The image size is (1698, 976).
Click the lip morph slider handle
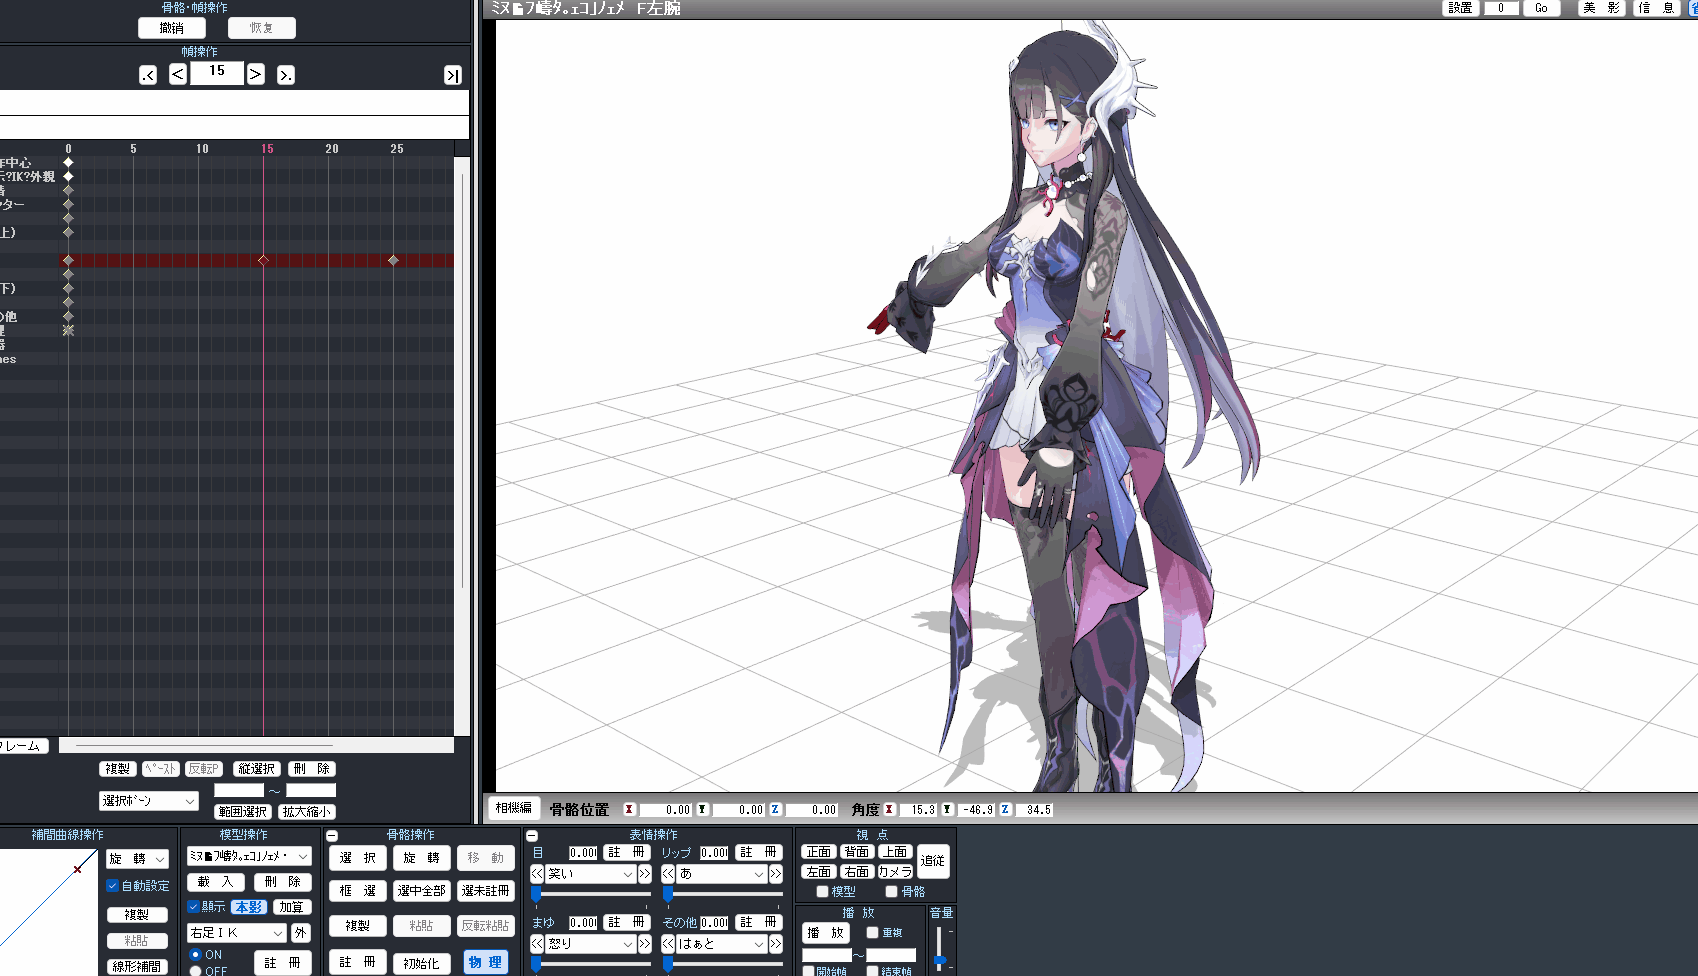[x=668, y=894]
